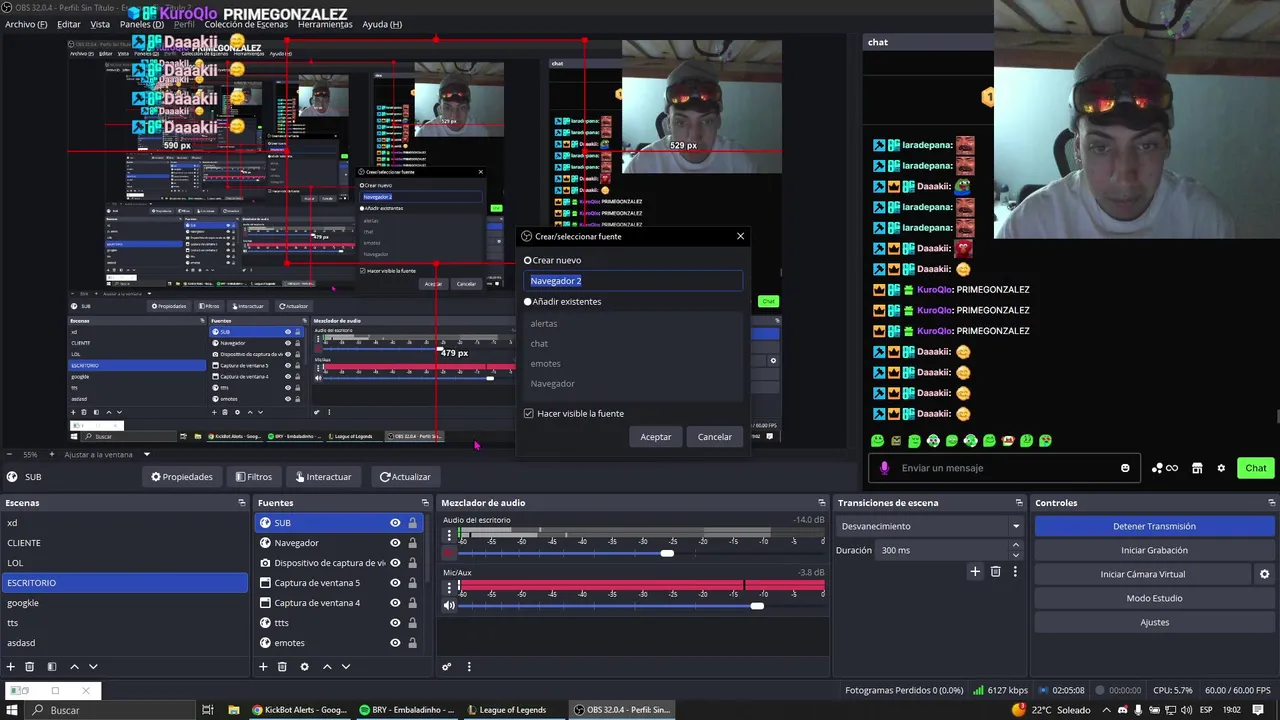Screen dimensions: 1280x720
Task: Click microphone icon in chat message box
Action: (x=884, y=468)
